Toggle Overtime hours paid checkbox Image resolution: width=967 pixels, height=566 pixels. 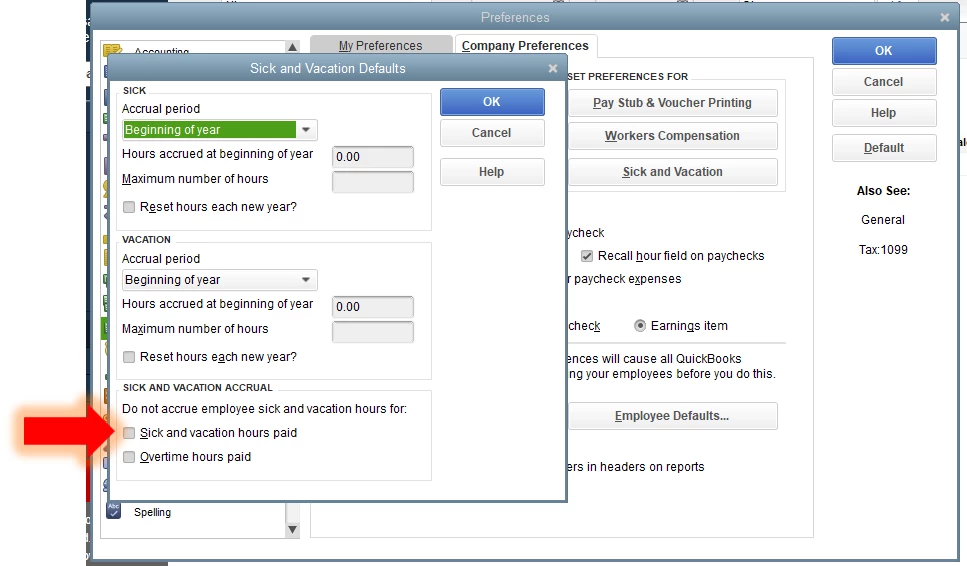tap(129, 457)
